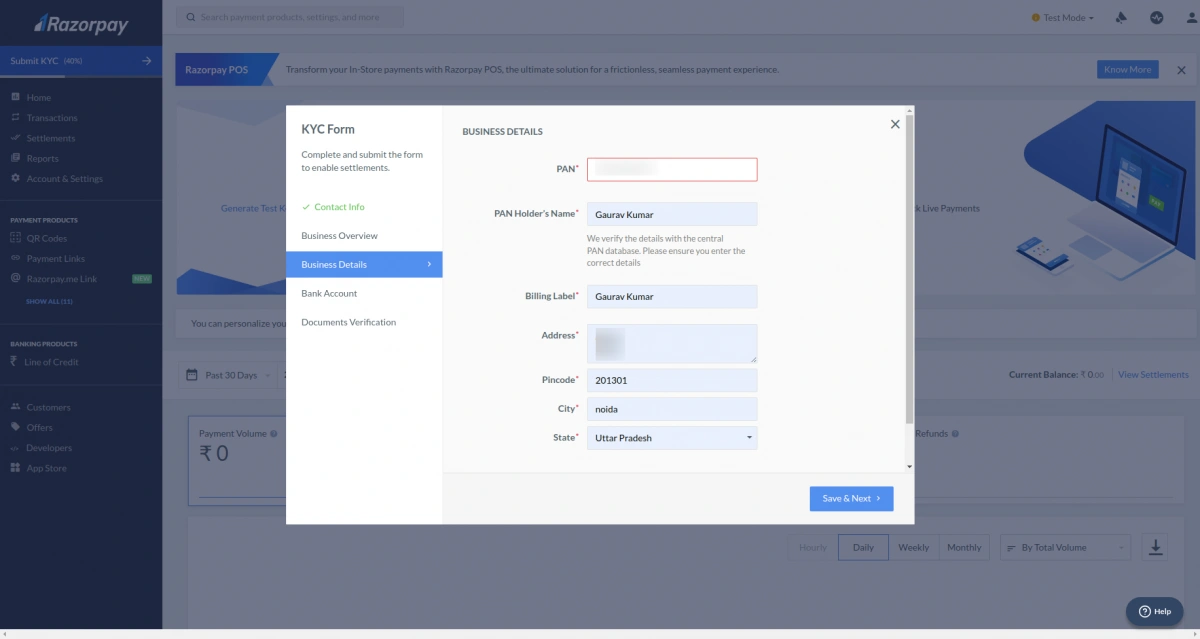The width and height of the screenshot is (1200, 639).
Task: Open the Transactions section
Action: point(48,117)
